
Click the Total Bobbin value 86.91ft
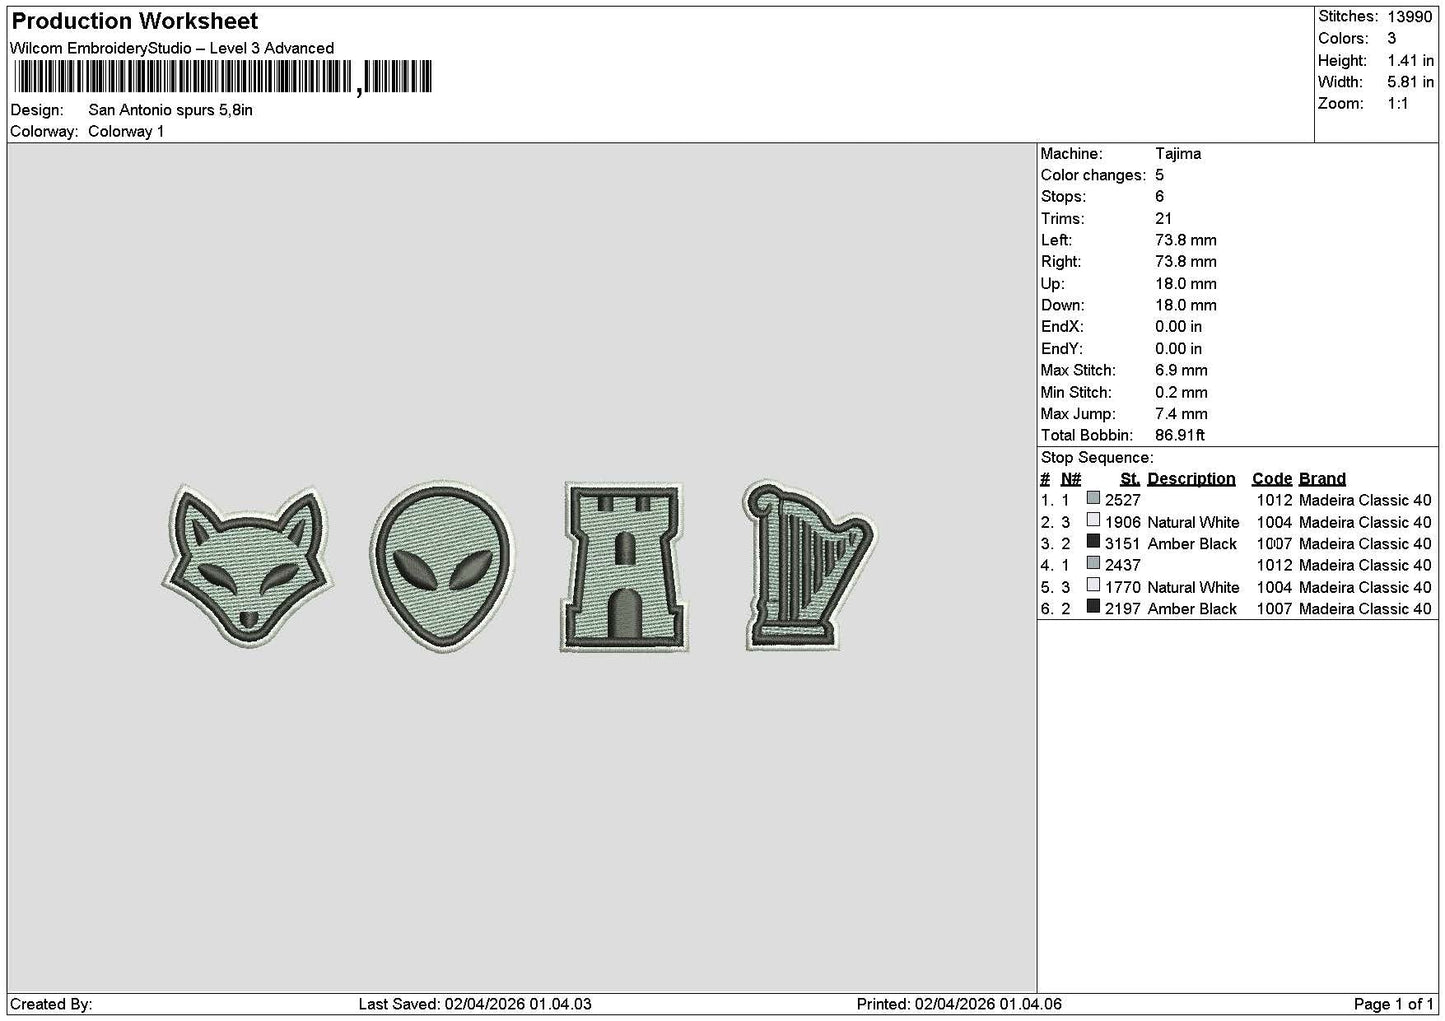point(1180,436)
